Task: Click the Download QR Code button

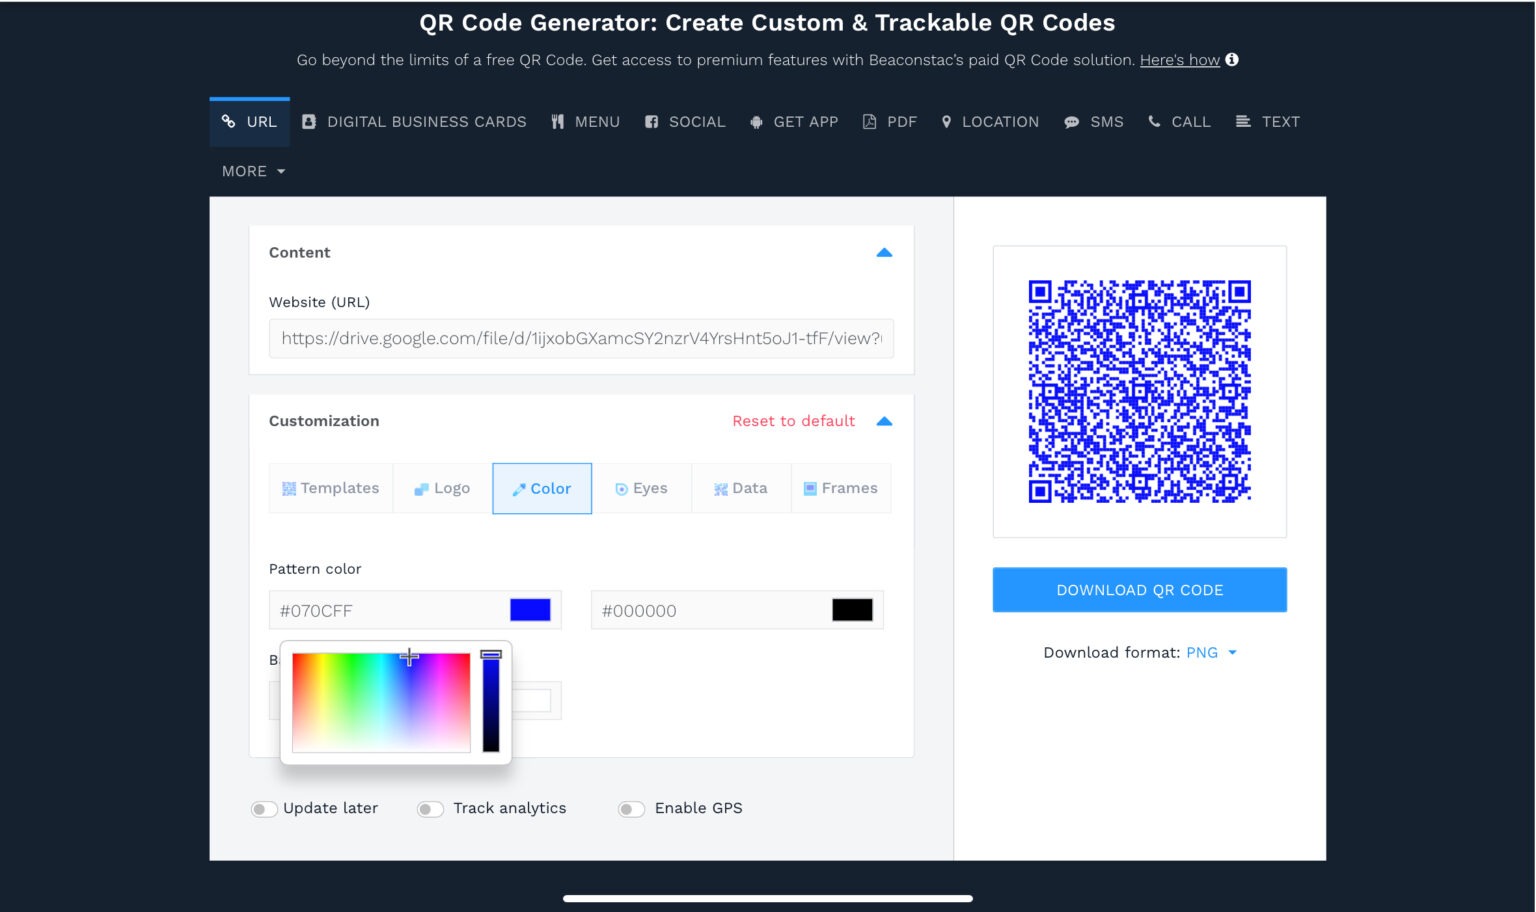Action: pos(1139,590)
